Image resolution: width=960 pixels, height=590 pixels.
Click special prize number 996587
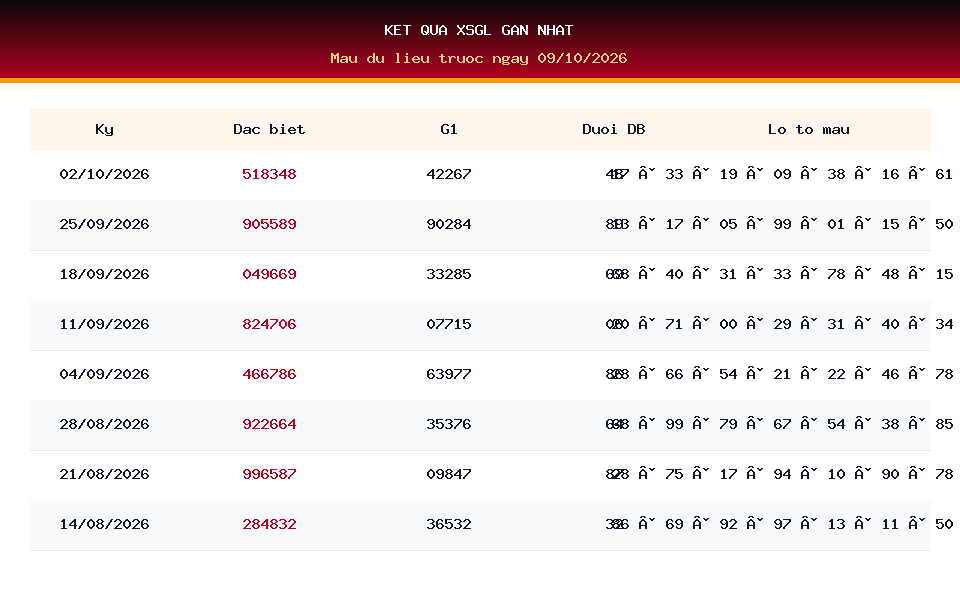point(269,474)
